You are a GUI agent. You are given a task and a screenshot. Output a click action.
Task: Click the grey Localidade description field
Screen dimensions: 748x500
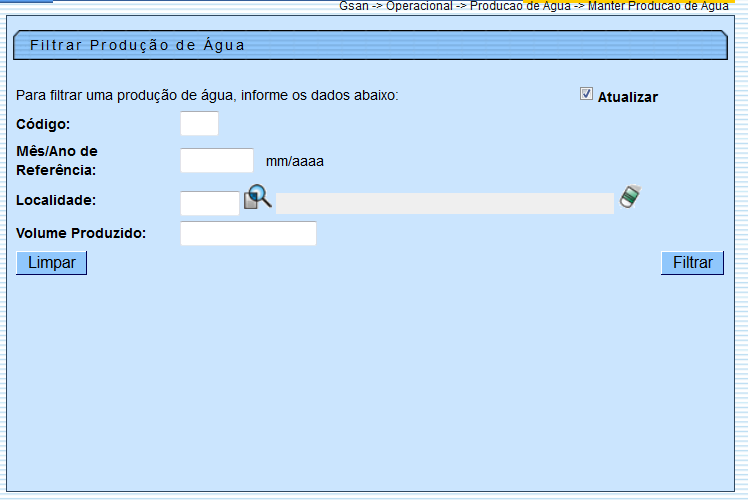pos(444,203)
